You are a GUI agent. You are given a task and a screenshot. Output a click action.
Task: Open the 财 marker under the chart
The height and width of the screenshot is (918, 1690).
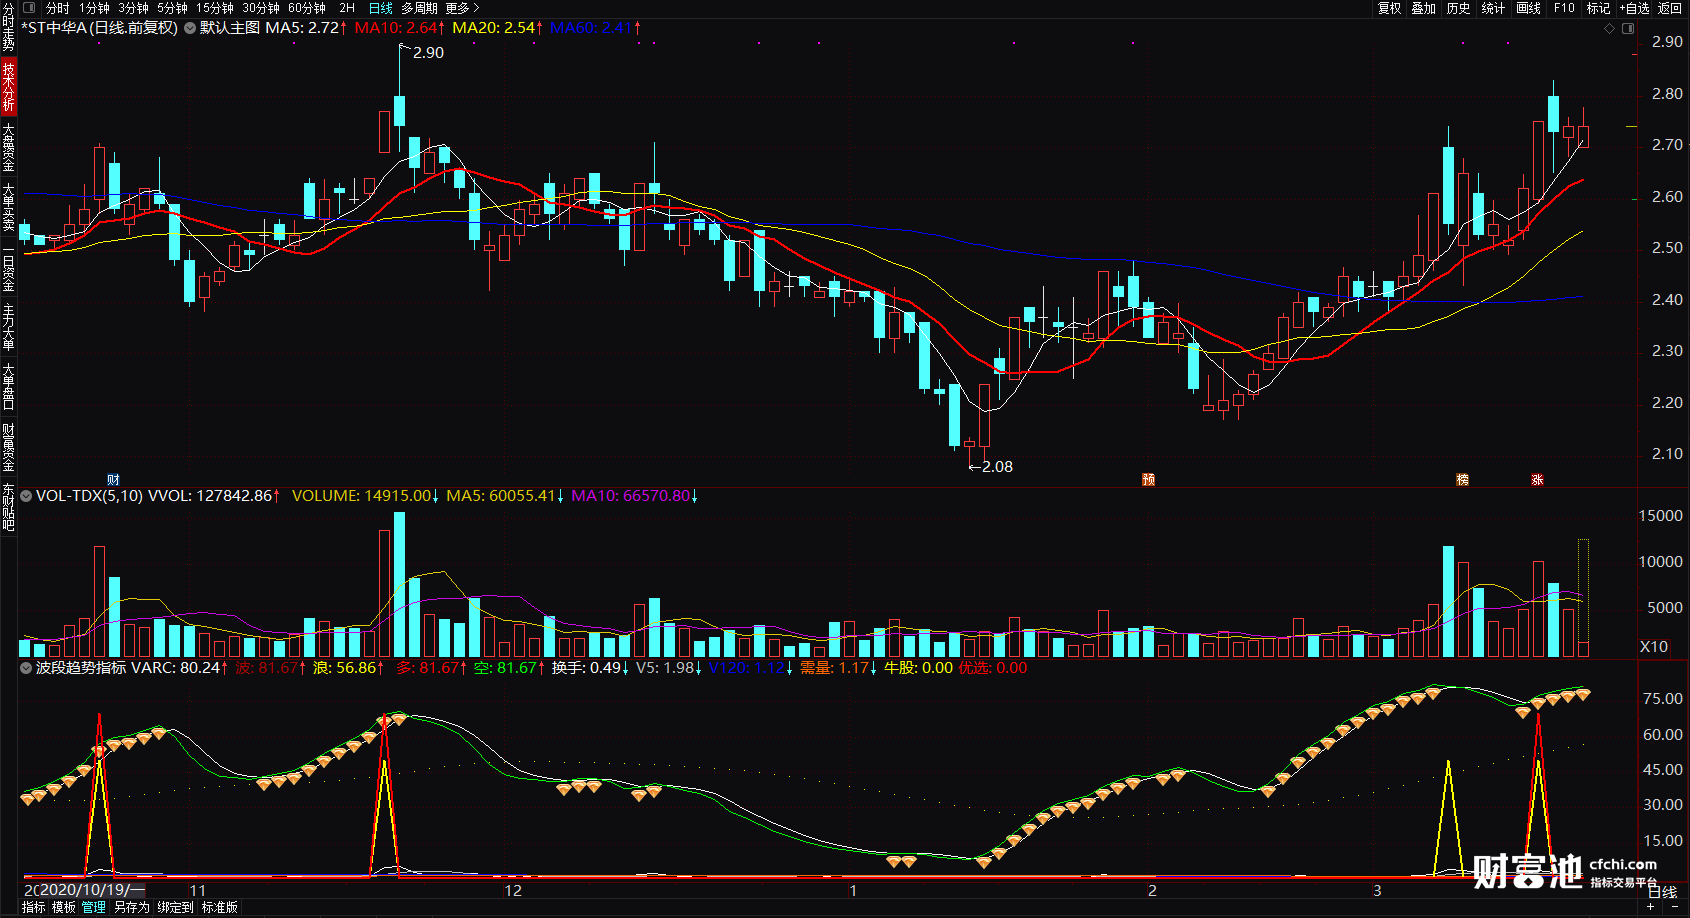point(114,480)
